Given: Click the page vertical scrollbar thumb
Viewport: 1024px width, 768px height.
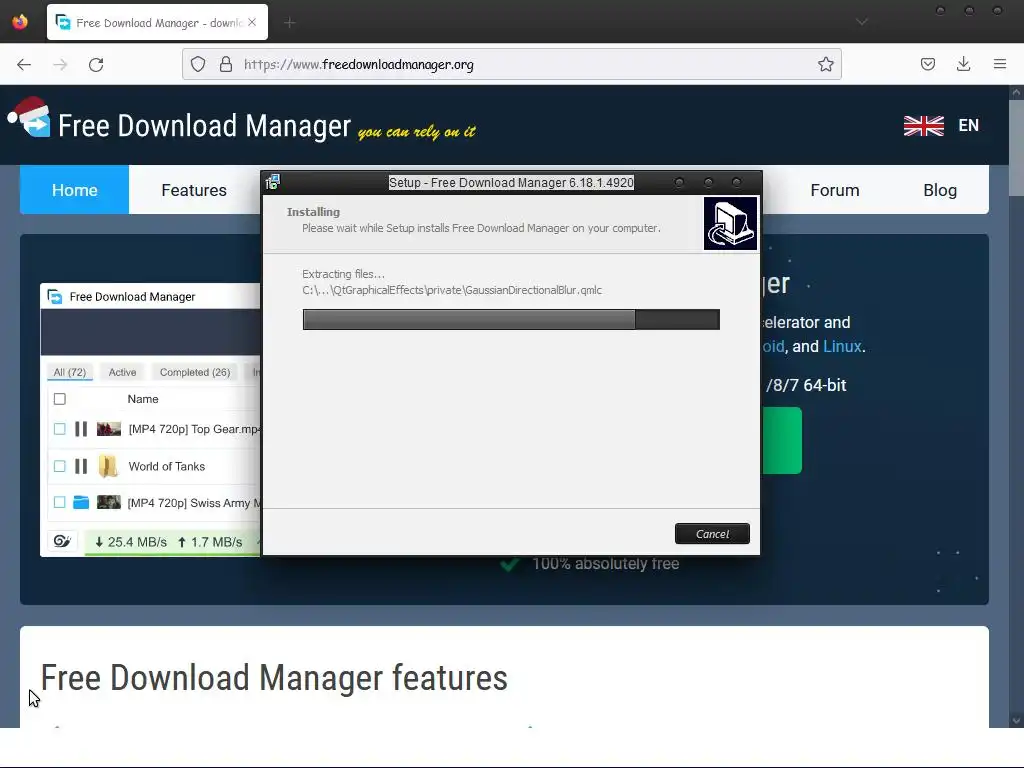Looking at the screenshot, I should tap(1016, 147).
